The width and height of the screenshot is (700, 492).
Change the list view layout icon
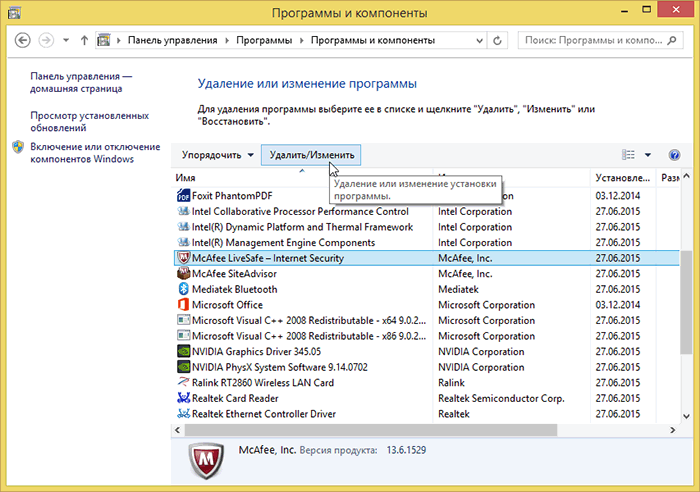[x=628, y=155]
